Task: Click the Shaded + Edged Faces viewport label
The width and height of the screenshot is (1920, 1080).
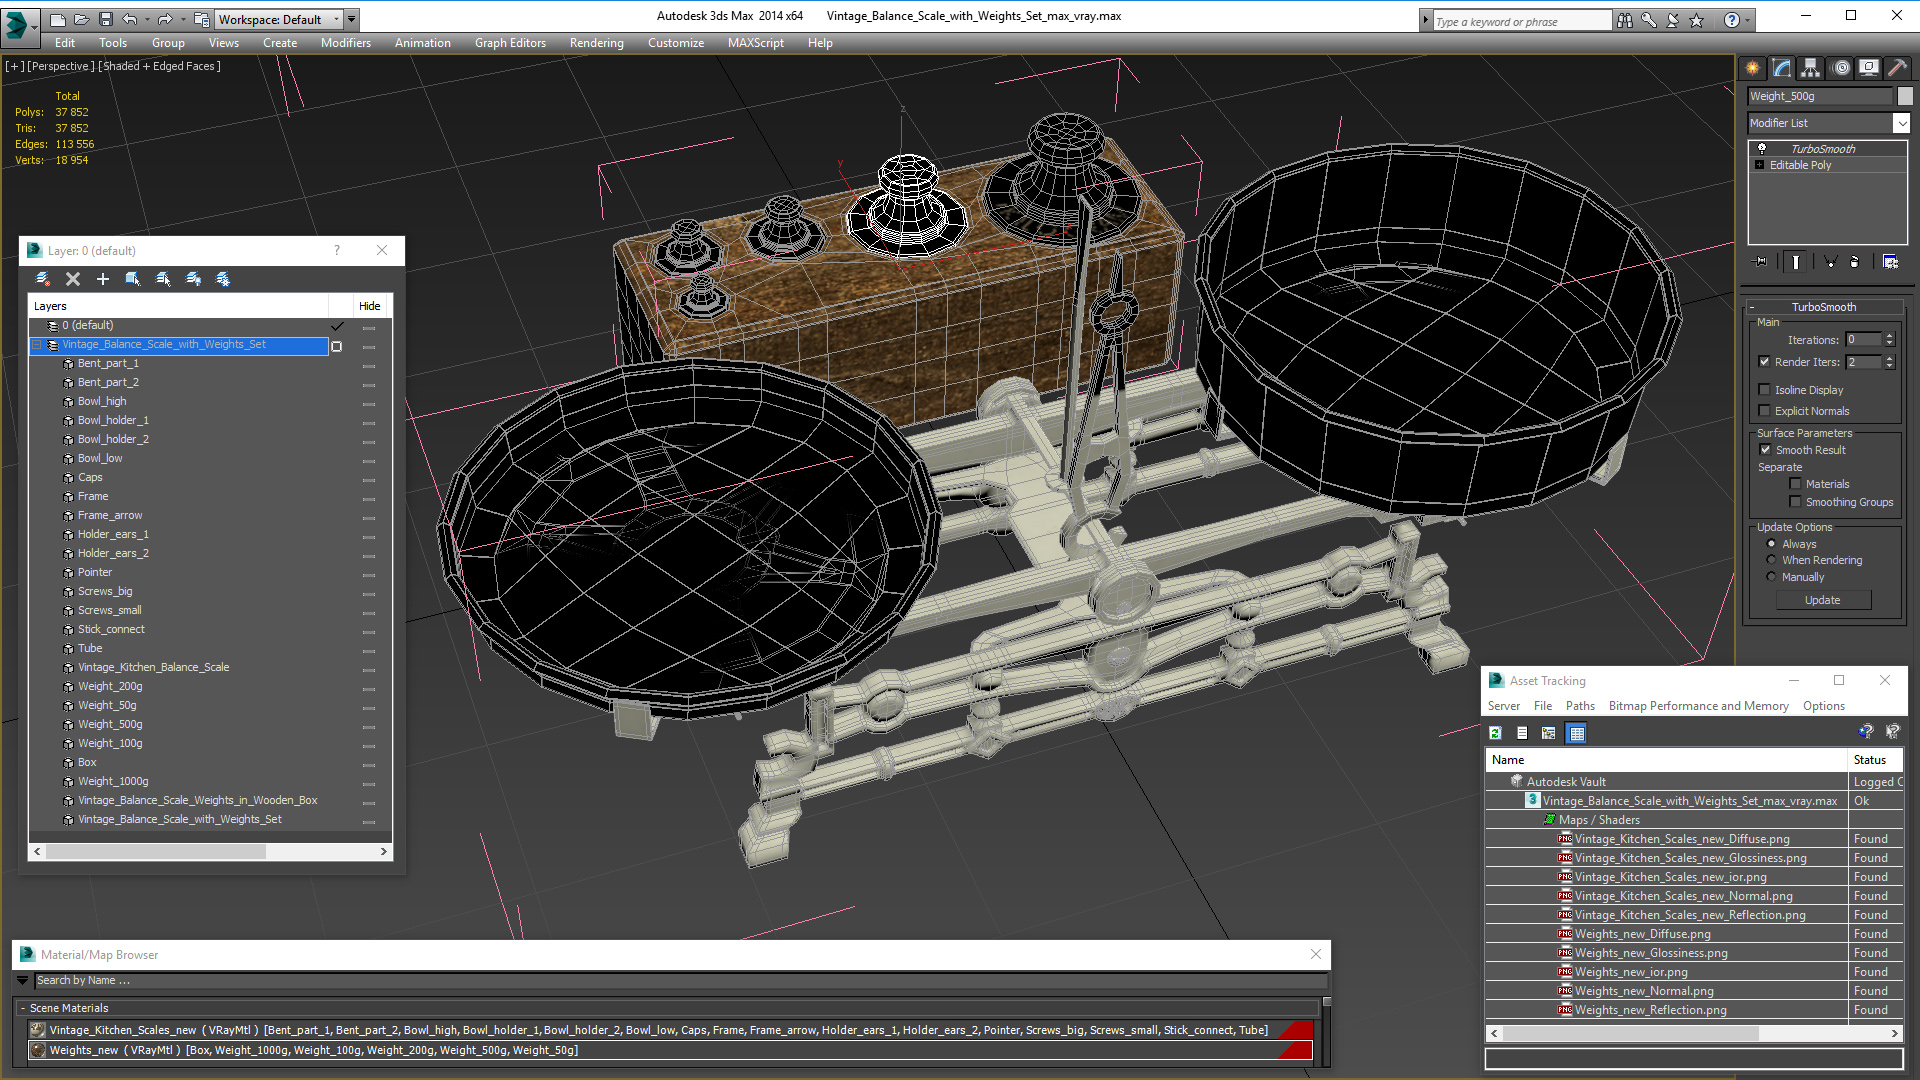Action: click(x=159, y=66)
